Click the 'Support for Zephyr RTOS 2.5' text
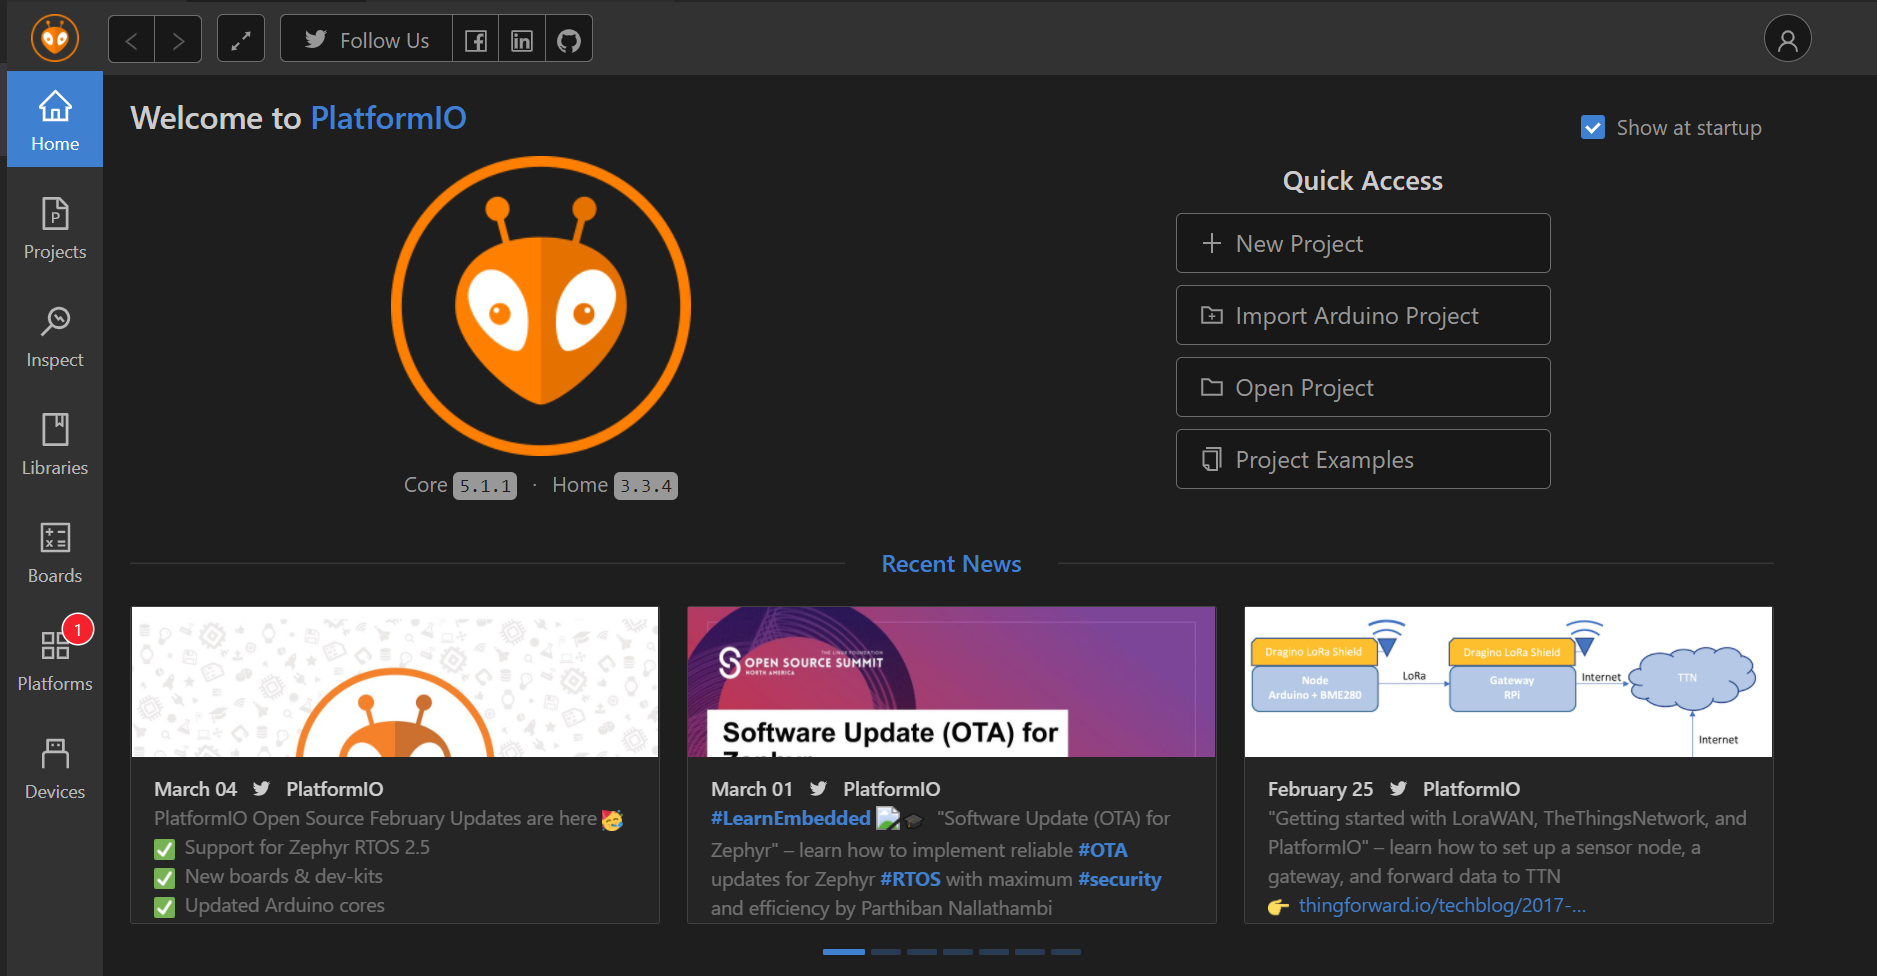The height and width of the screenshot is (976, 1877). 307,847
